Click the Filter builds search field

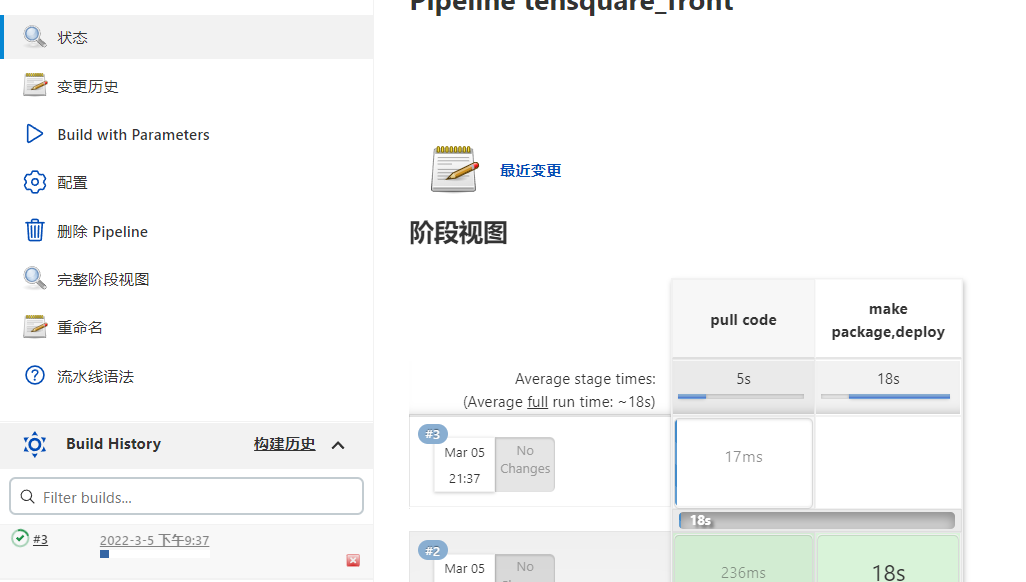(186, 496)
